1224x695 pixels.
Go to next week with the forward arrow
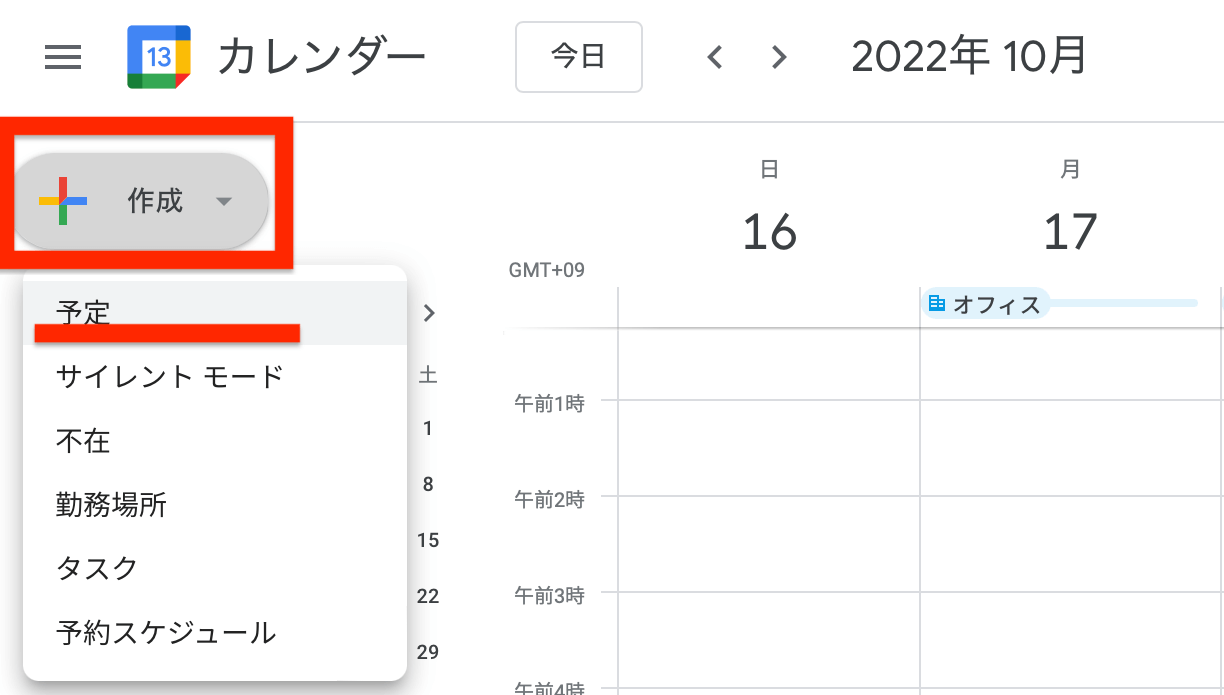coord(778,57)
